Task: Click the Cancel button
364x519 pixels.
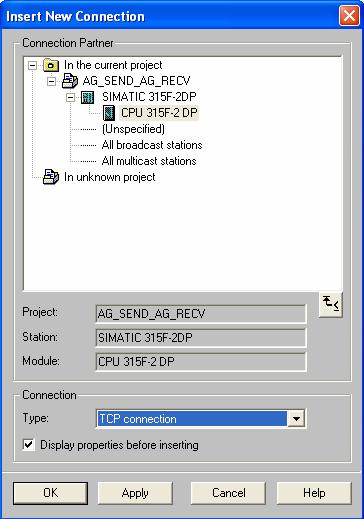Action: tap(228, 493)
